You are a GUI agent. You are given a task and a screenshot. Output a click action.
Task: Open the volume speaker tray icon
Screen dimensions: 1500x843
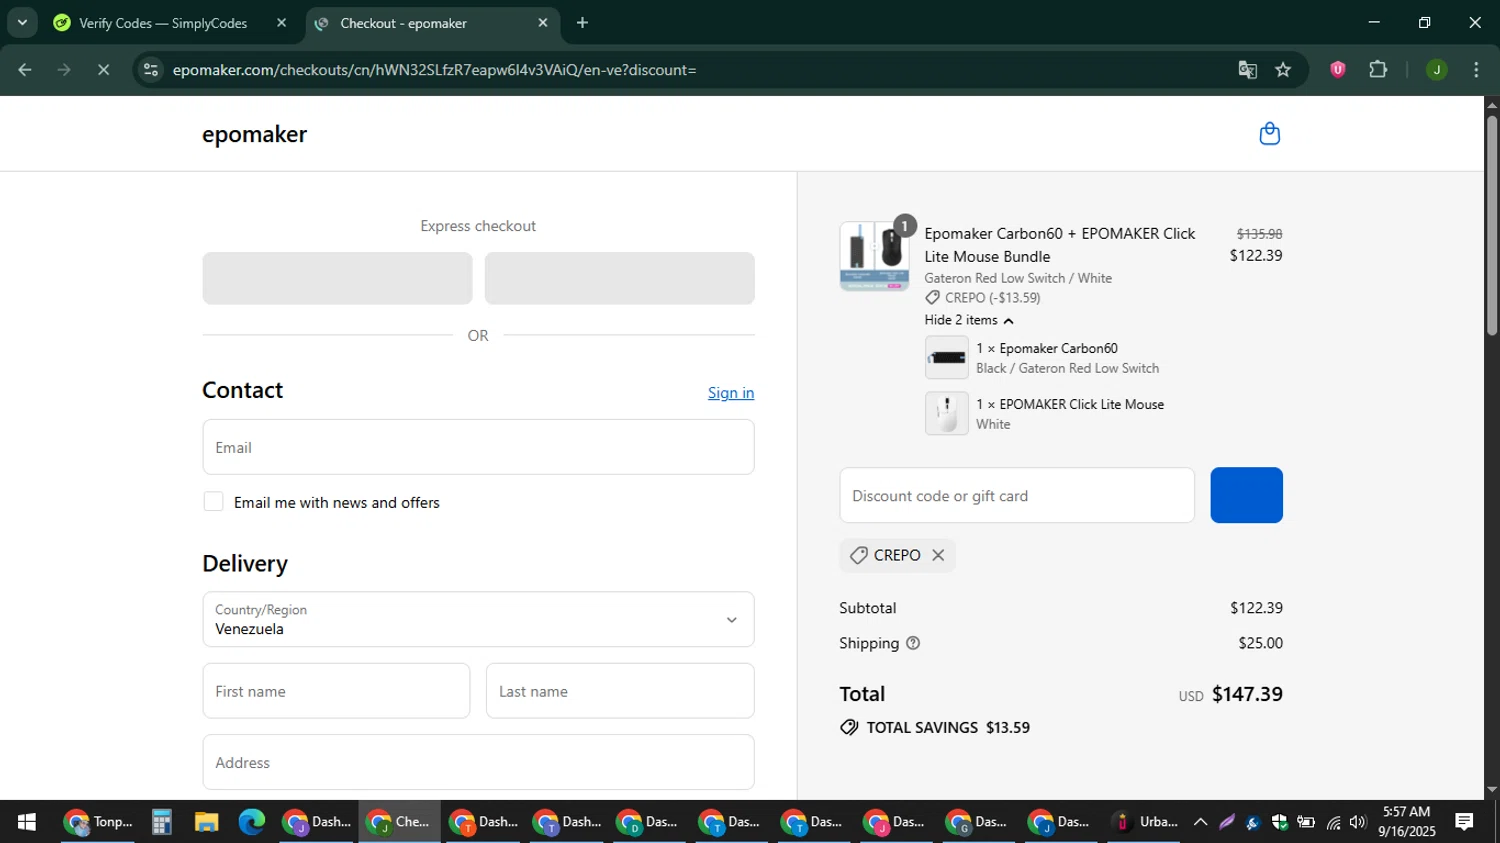[1357, 822]
